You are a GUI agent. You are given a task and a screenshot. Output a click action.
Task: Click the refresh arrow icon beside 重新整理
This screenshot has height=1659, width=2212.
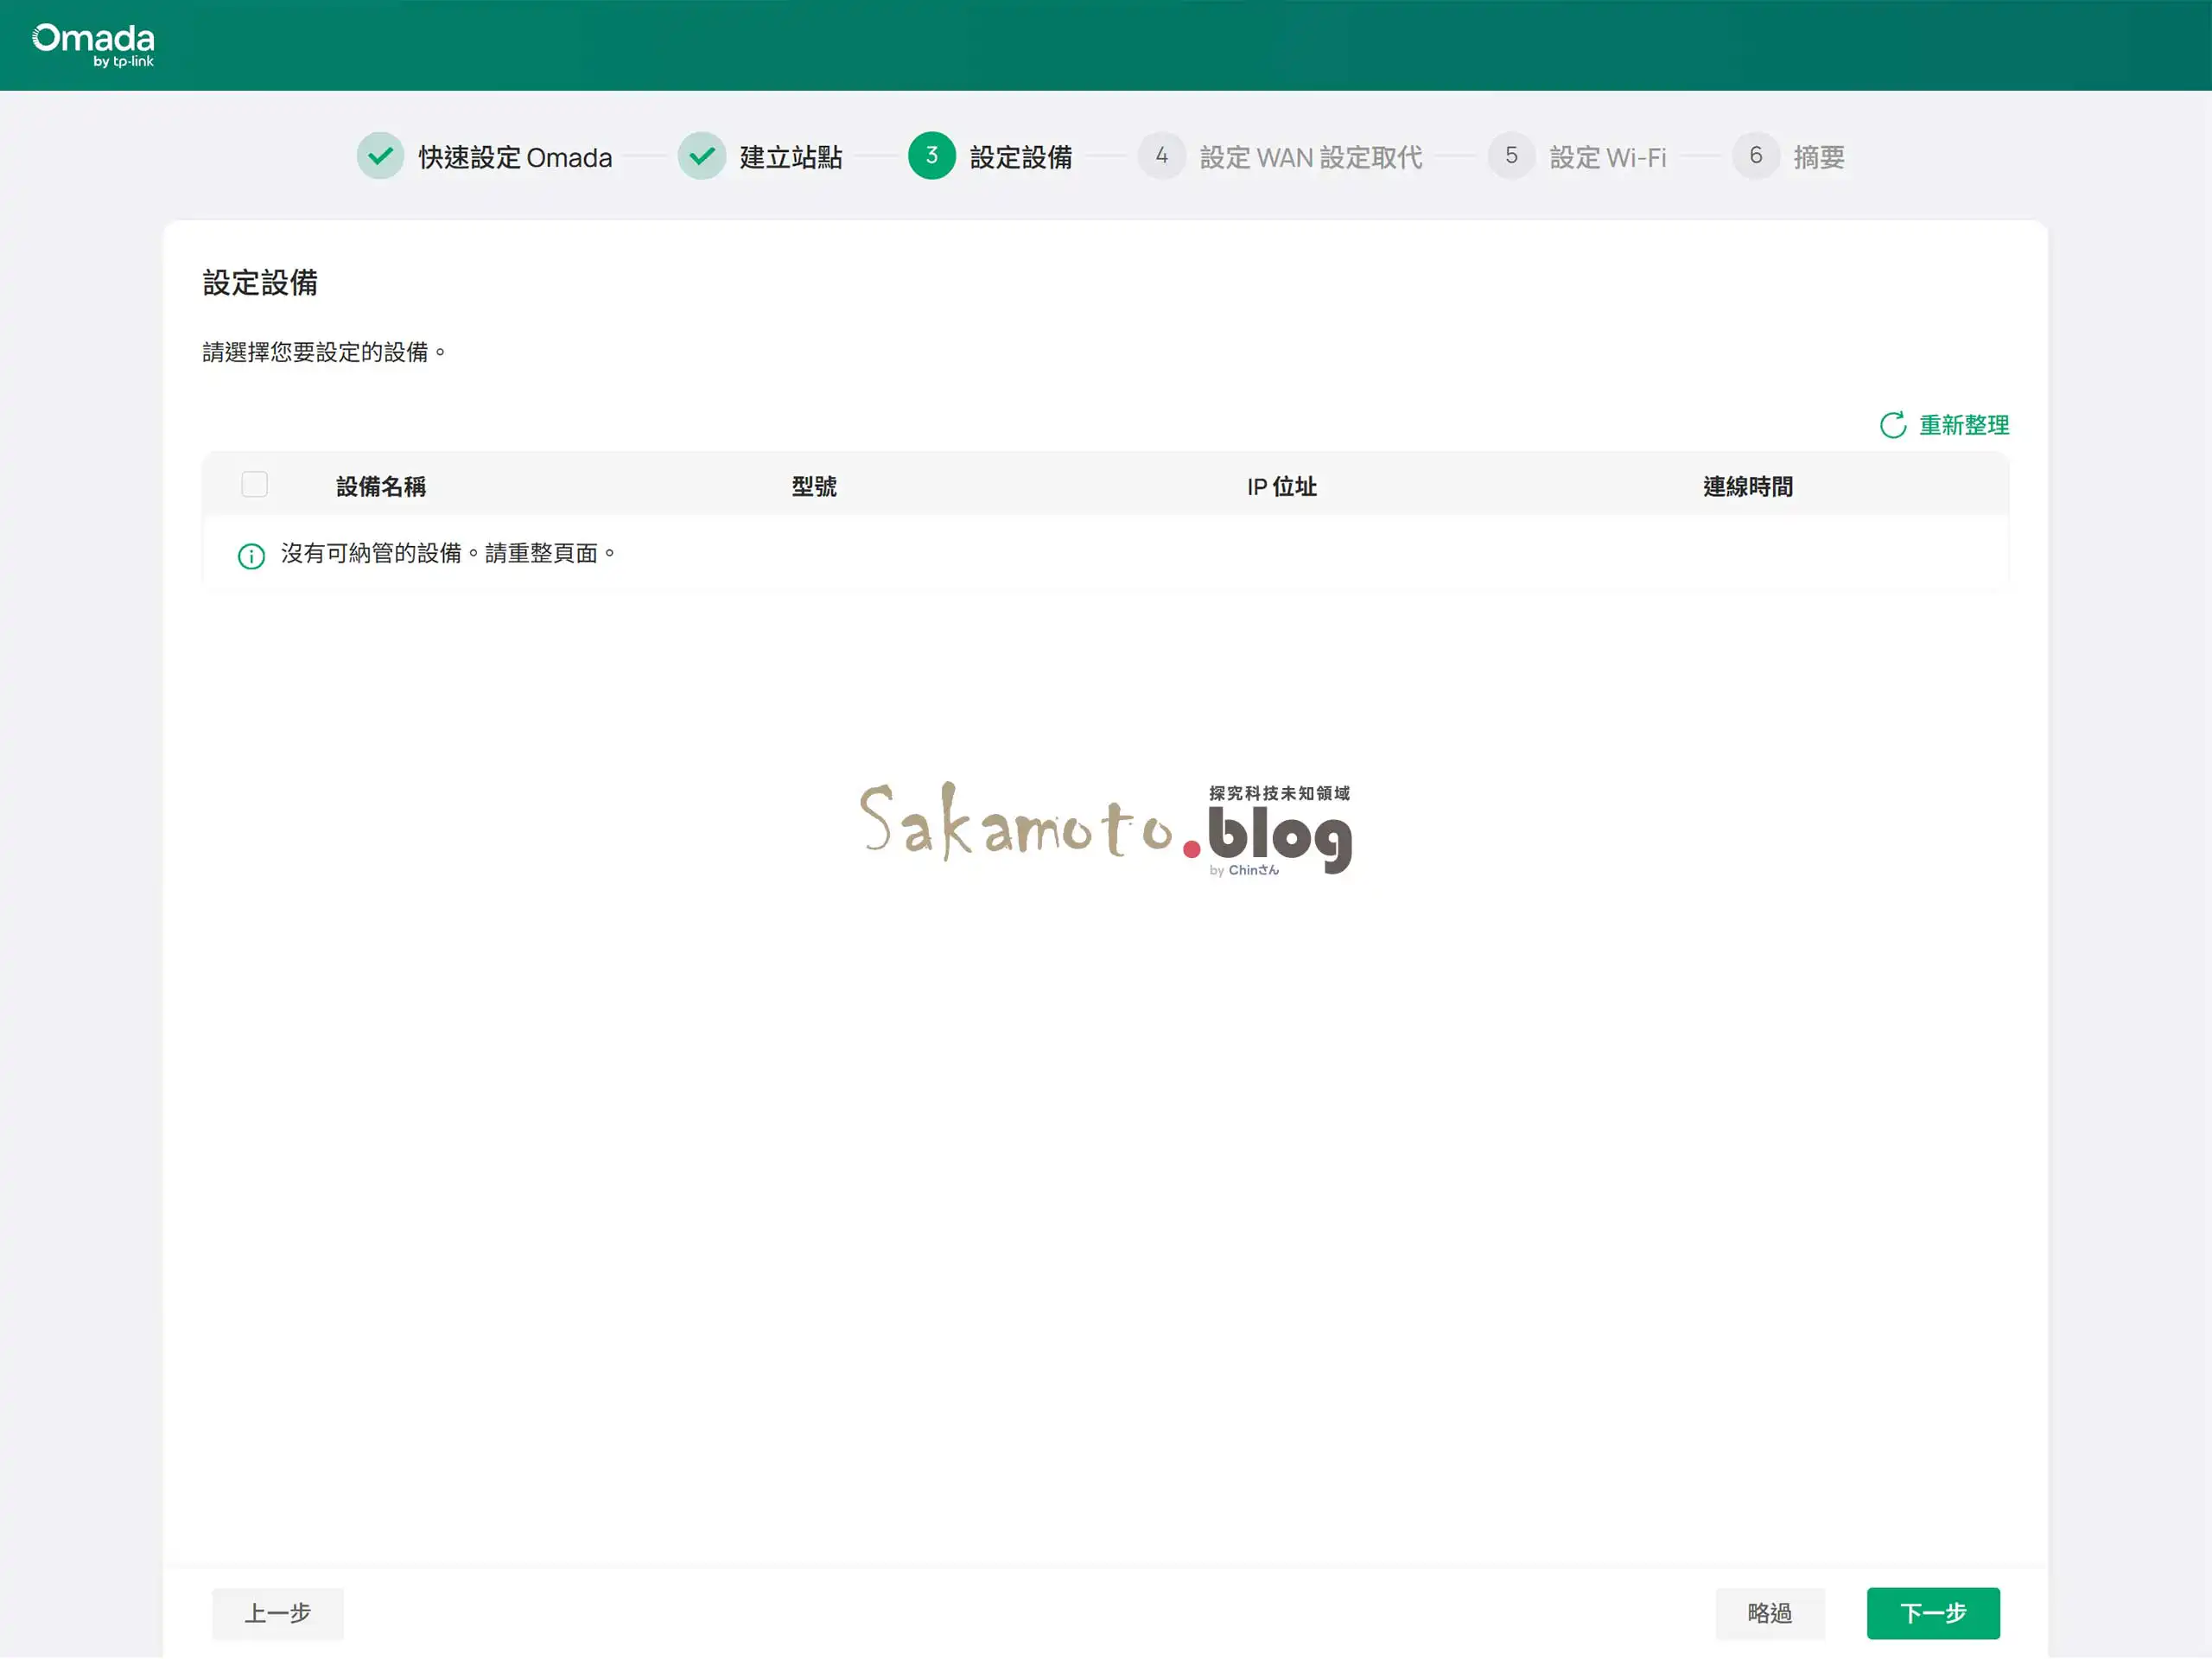pos(1892,425)
